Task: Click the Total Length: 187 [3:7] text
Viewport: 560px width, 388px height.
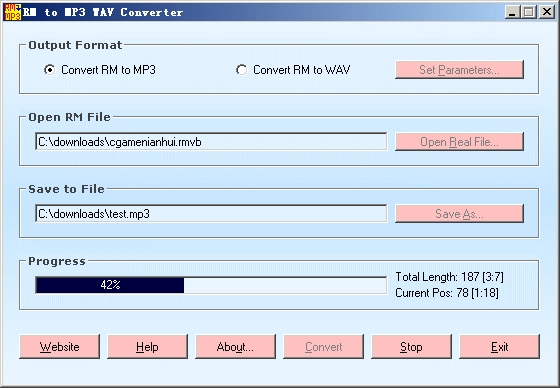Action: click(x=449, y=277)
